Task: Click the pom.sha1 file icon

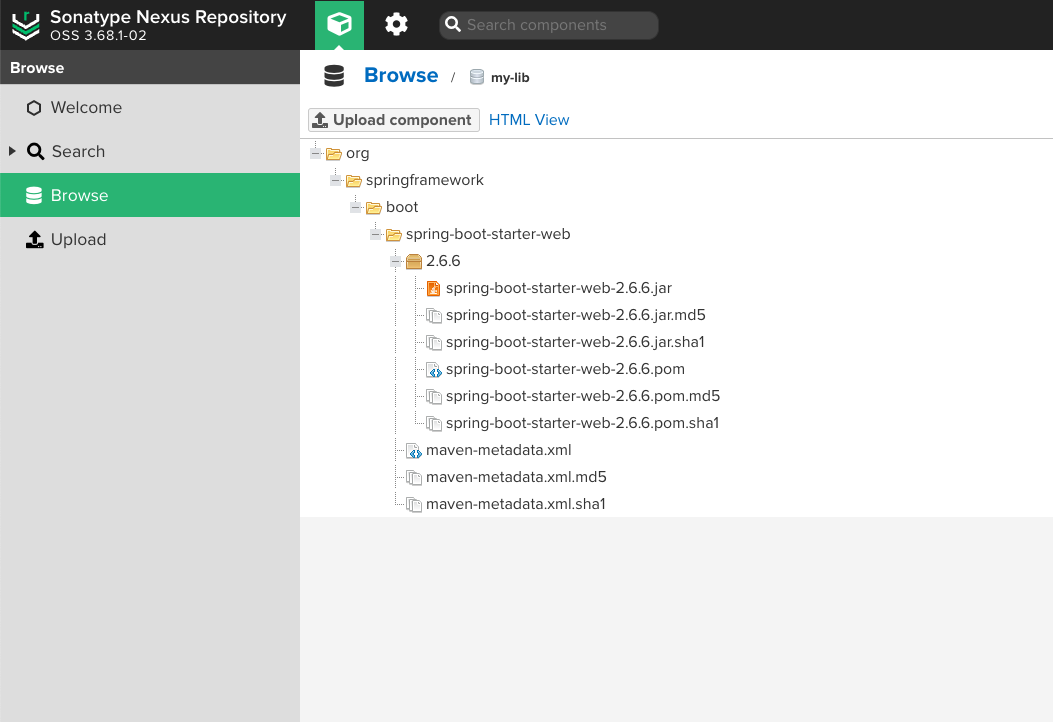Action: (x=434, y=423)
